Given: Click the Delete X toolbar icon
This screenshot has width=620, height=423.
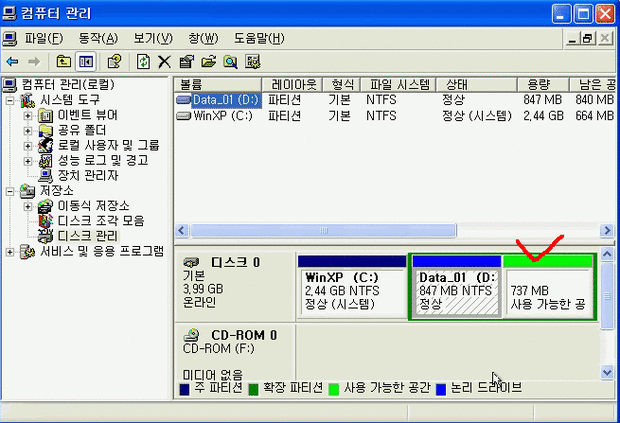Looking at the screenshot, I should point(164,62).
